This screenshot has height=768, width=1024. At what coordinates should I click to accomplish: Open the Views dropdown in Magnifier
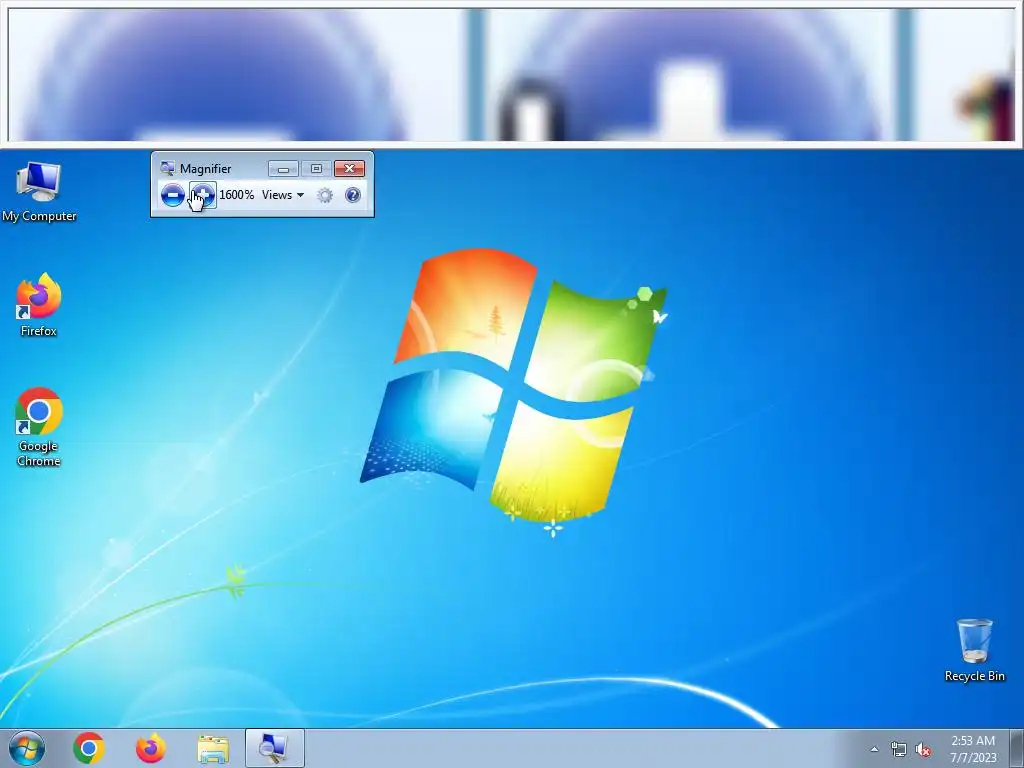point(283,195)
